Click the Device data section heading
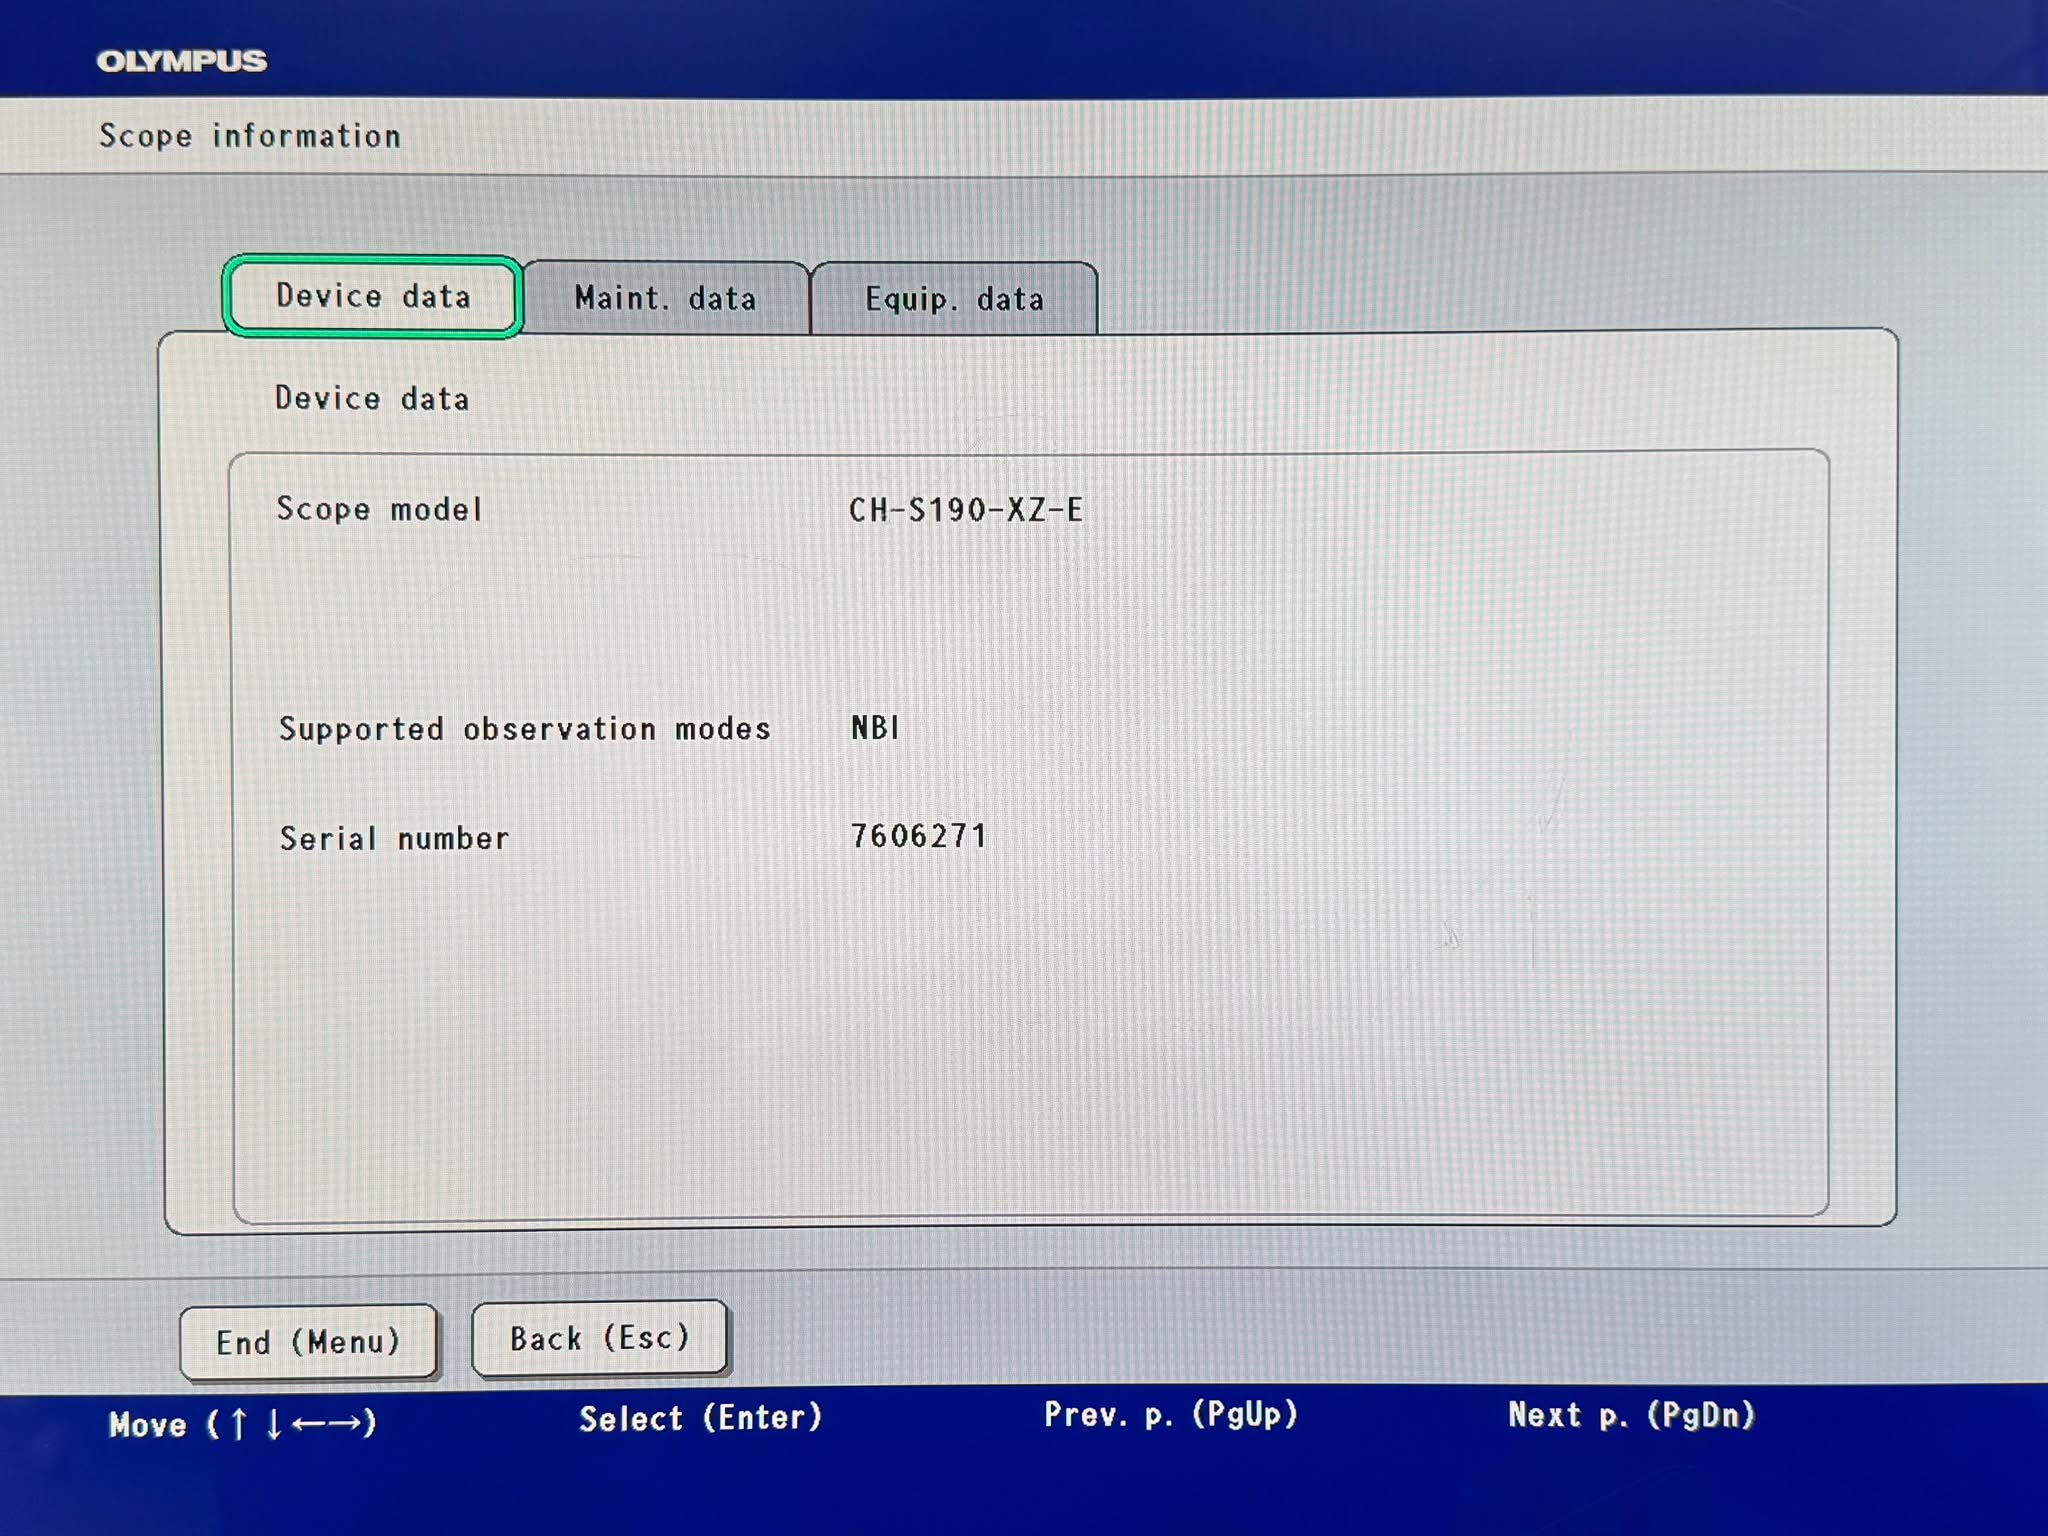 pos(372,398)
